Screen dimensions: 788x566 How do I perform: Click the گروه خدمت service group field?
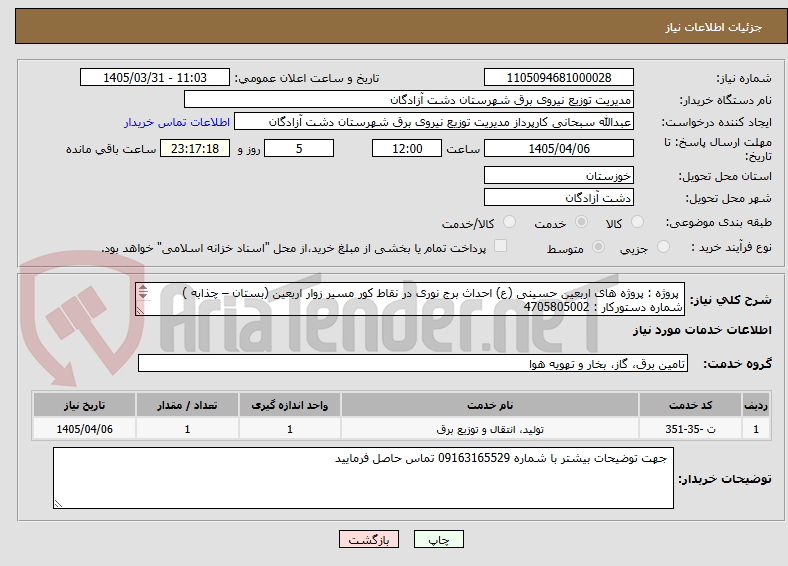pyautogui.click(x=413, y=363)
